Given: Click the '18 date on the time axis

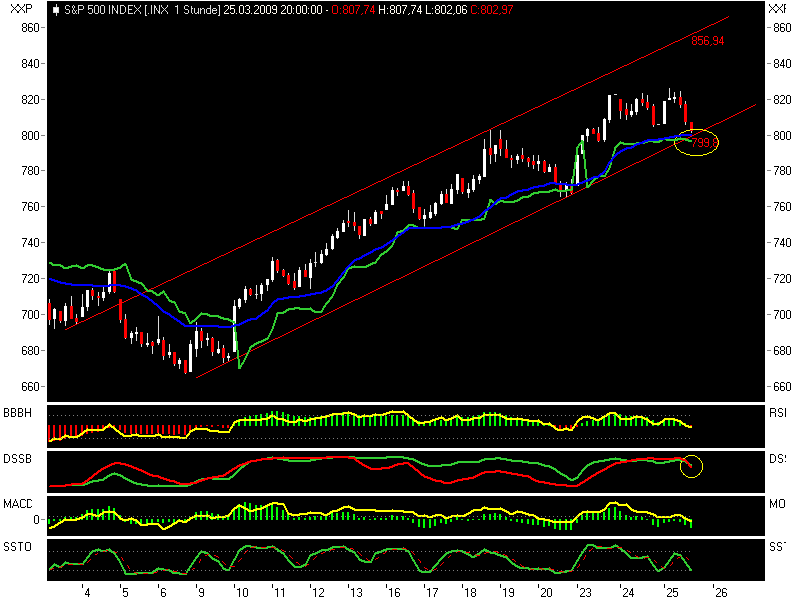Looking at the screenshot, I should pos(469,592).
